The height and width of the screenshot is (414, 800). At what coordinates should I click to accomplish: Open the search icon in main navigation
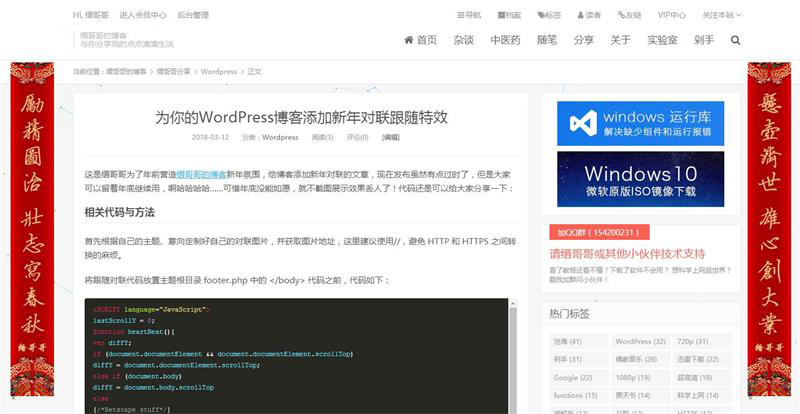(x=735, y=40)
